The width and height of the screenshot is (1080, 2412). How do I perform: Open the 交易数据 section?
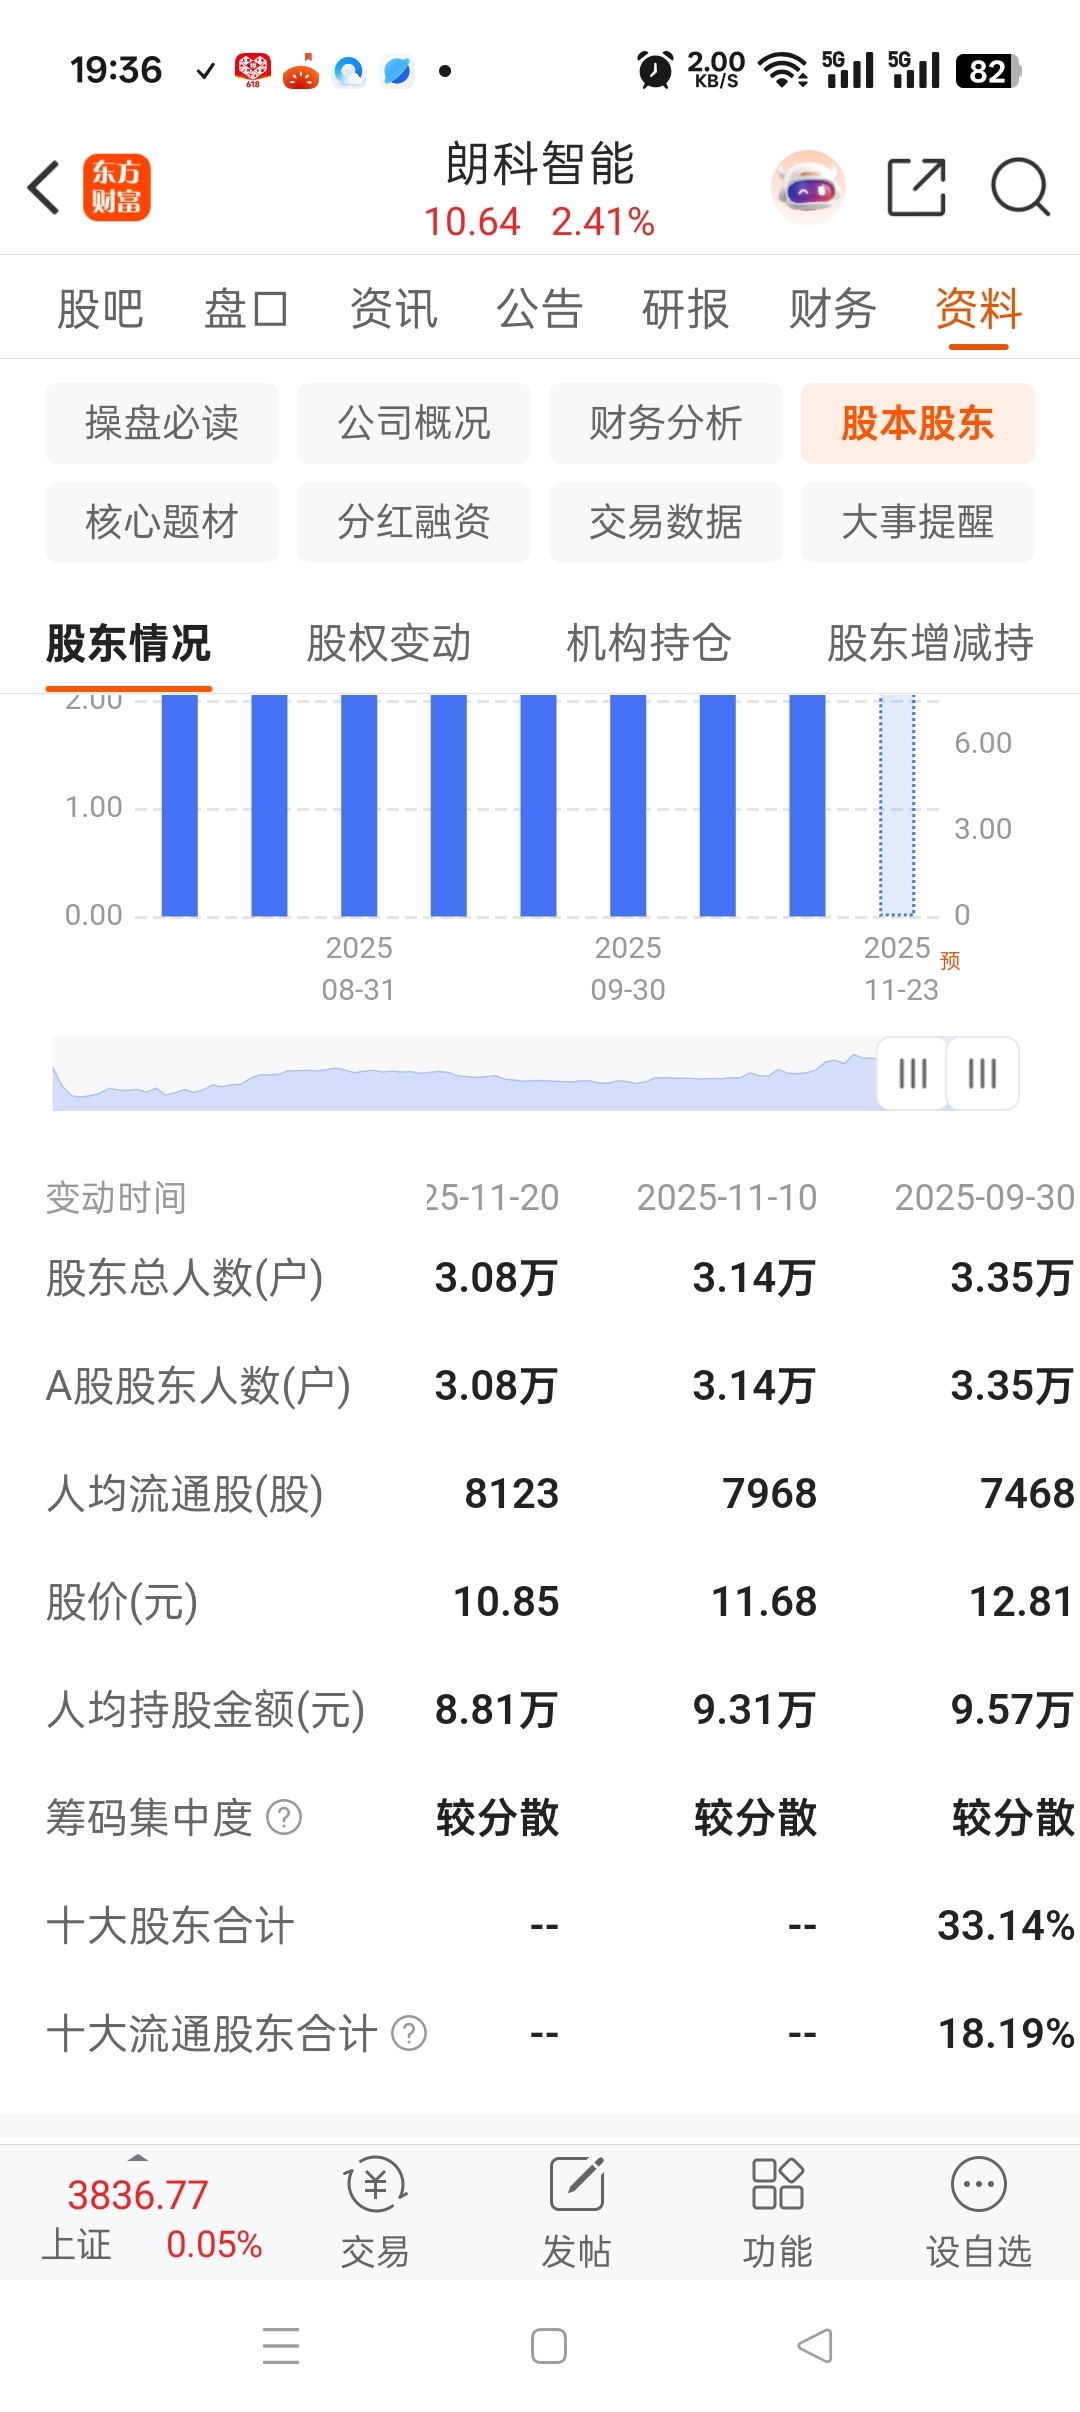[666, 522]
